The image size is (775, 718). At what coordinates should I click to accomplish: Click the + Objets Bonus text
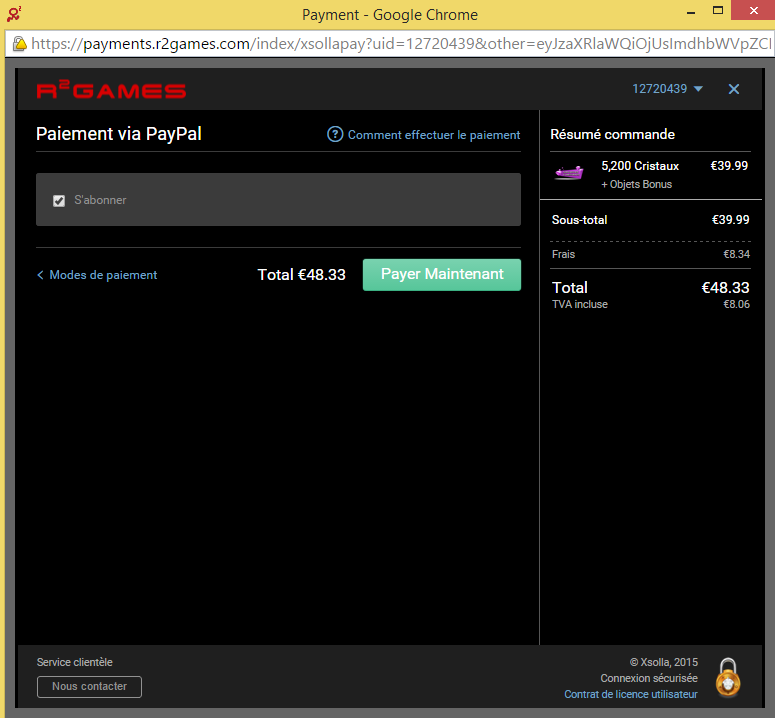click(636, 184)
